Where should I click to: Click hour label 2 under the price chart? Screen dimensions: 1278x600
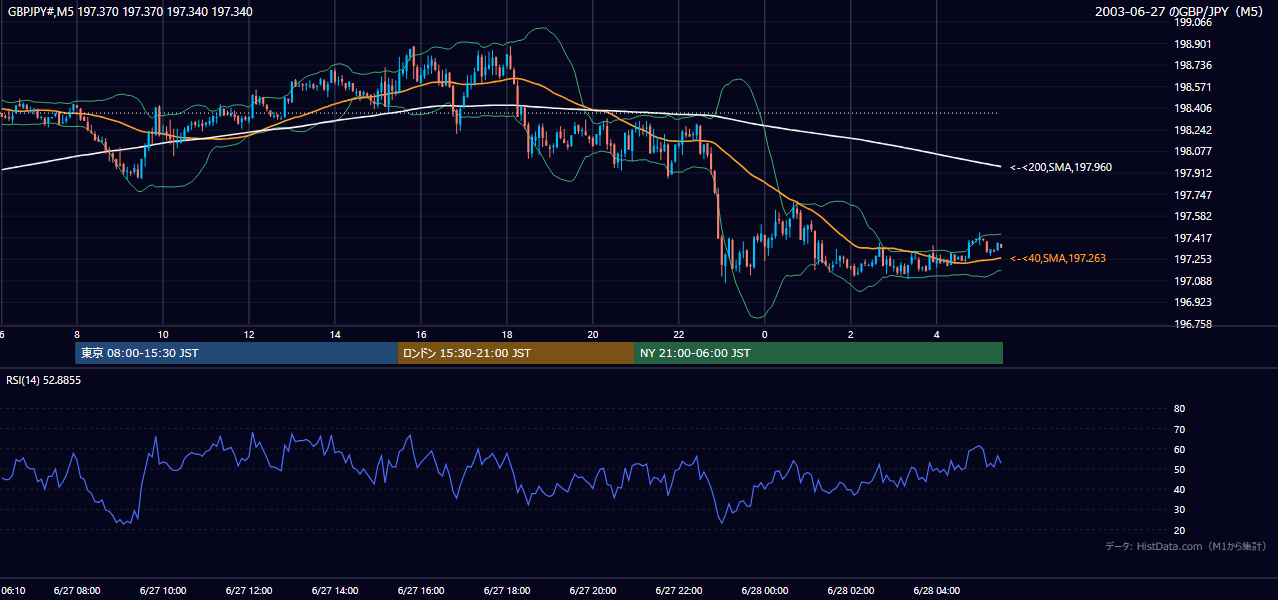coord(851,334)
